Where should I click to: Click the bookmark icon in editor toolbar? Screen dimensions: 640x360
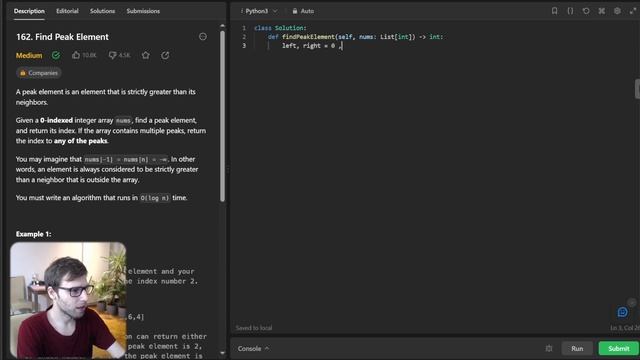point(554,11)
